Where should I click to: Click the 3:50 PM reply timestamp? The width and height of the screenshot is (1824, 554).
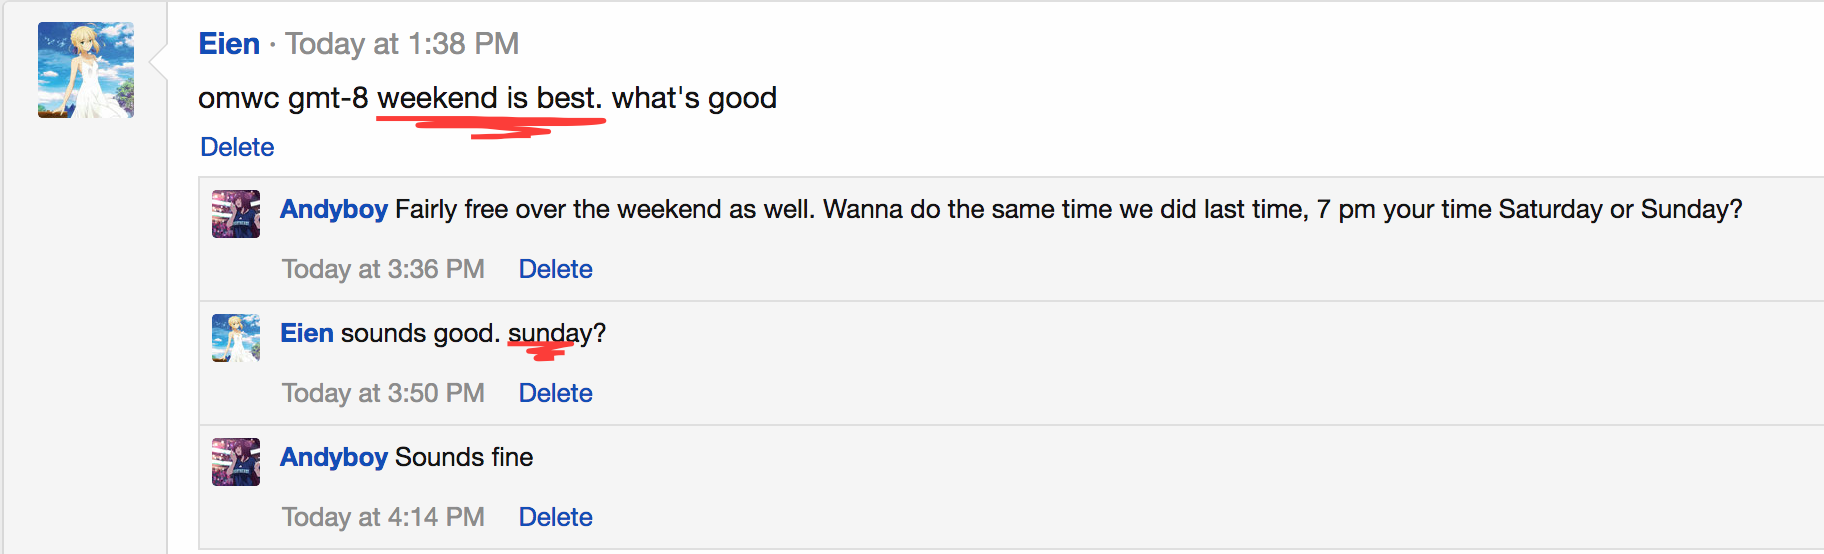[x=383, y=393]
